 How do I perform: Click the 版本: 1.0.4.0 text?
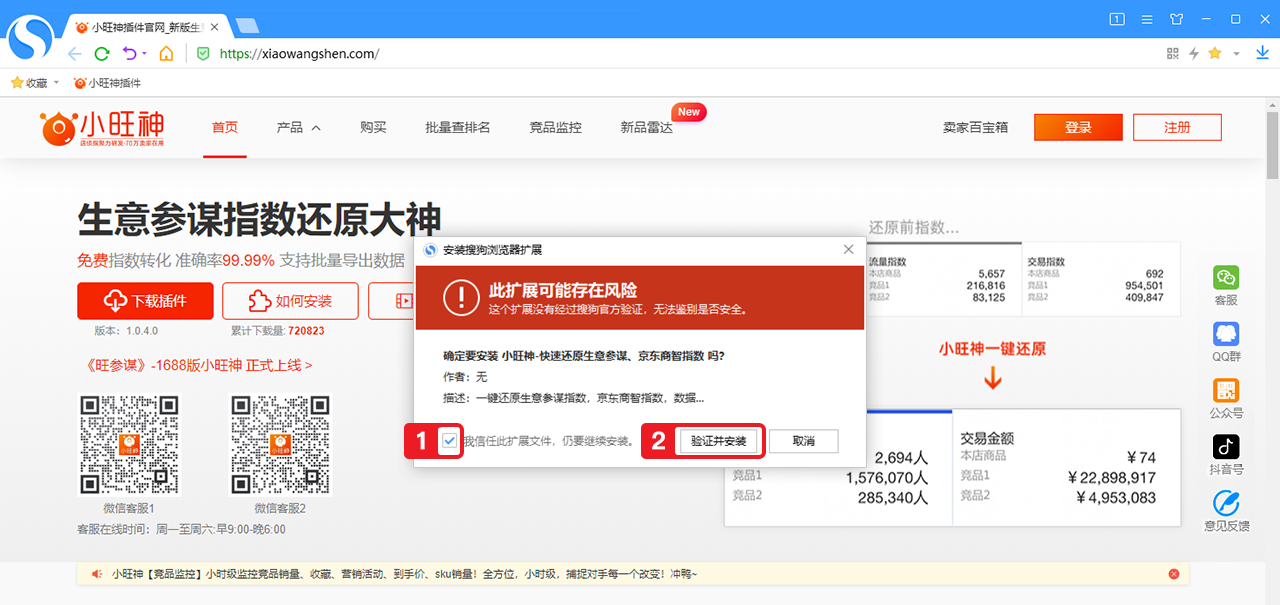126,330
